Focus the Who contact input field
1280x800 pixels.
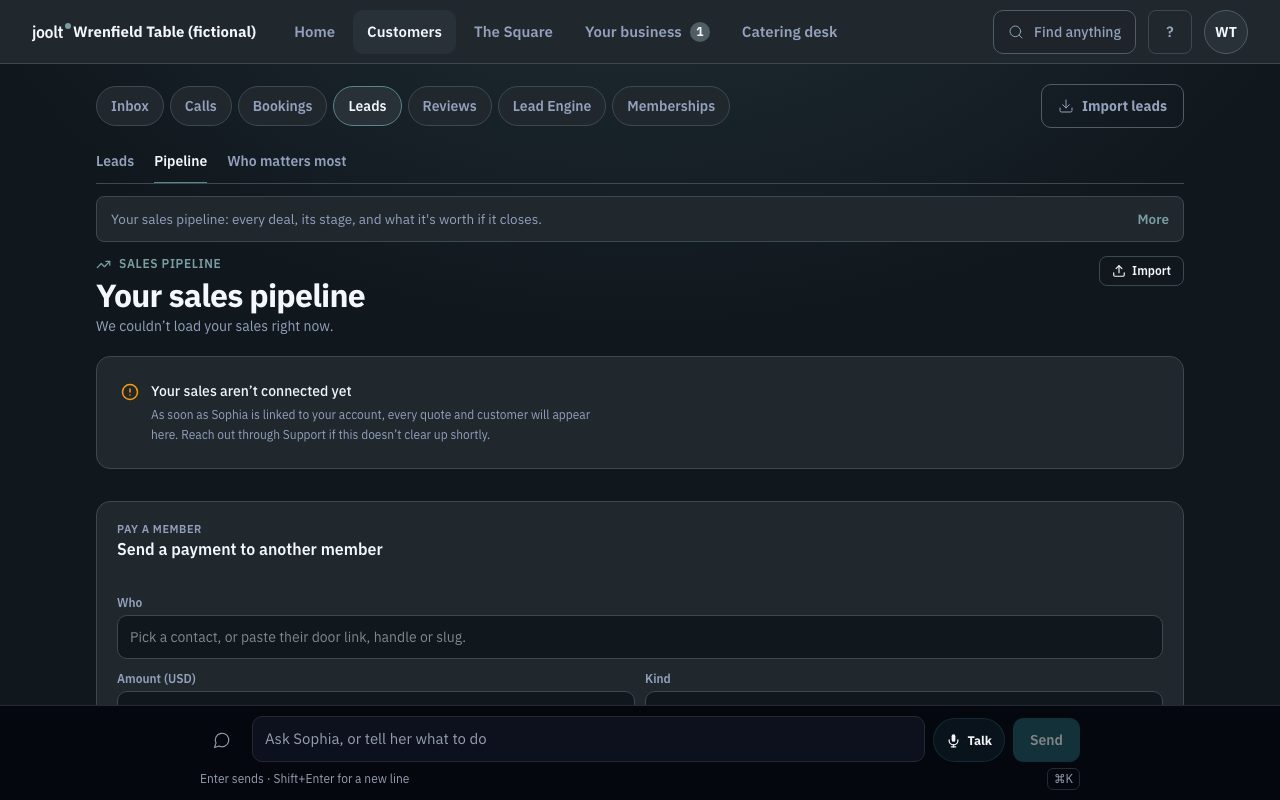pyautogui.click(x=640, y=637)
